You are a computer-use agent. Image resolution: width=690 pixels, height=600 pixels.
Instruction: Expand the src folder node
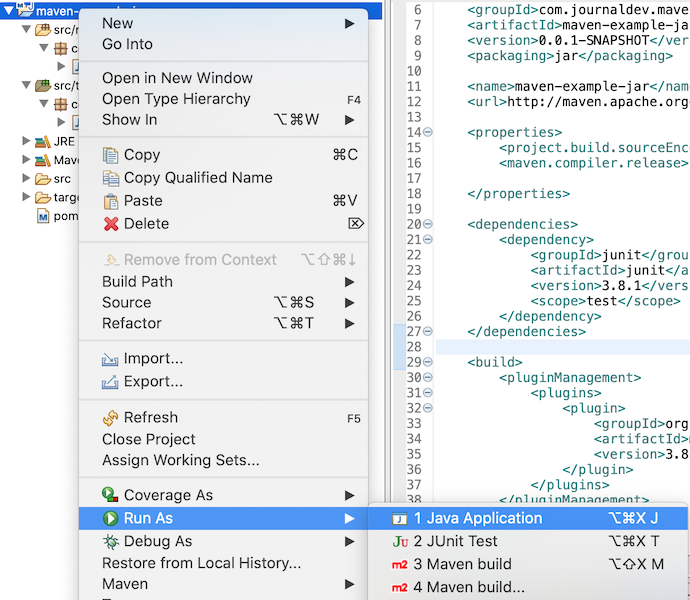point(26,178)
